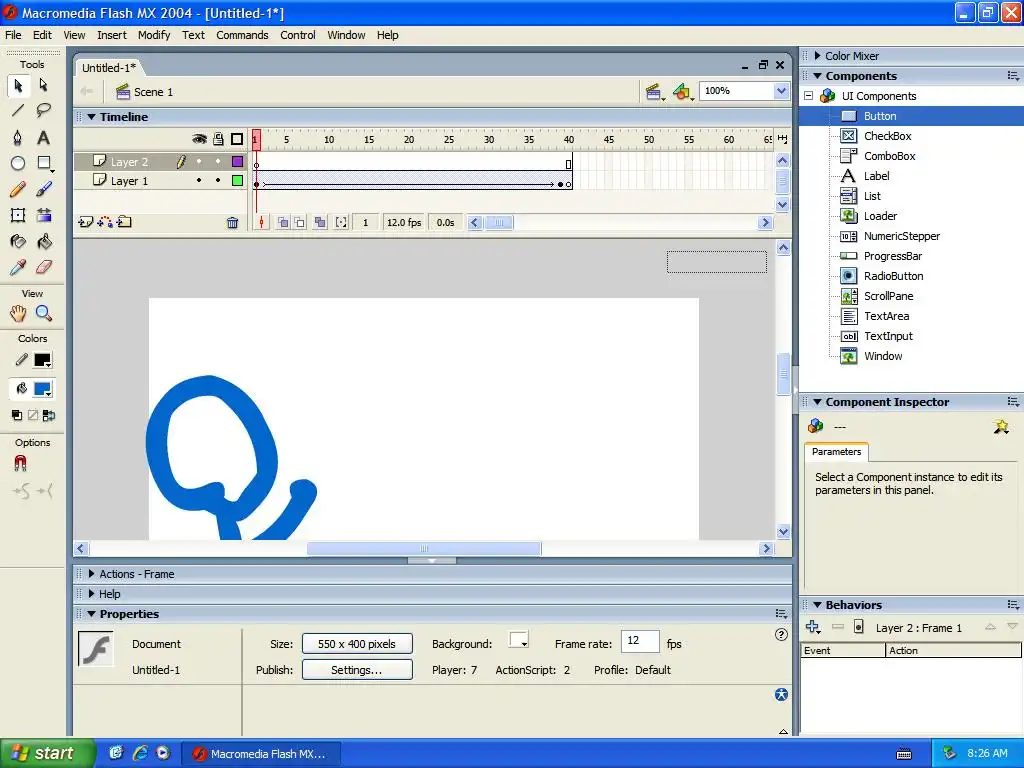This screenshot has height=768, width=1024.
Task: Collapse the Timeline panel
Action: tap(92, 117)
